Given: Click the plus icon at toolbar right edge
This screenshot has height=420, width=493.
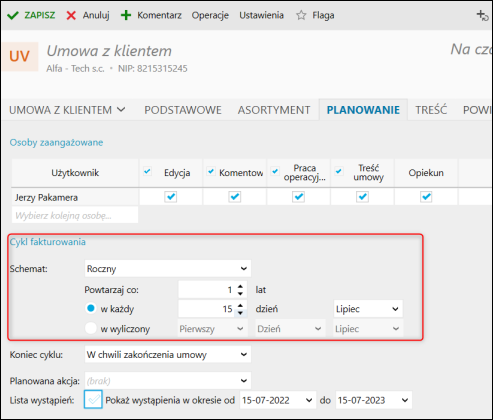Looking at the screenshot, I should 482,15.
